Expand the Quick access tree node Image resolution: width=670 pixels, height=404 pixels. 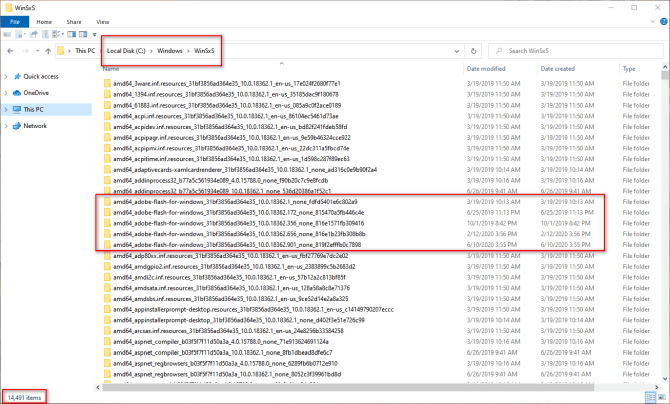6,76
